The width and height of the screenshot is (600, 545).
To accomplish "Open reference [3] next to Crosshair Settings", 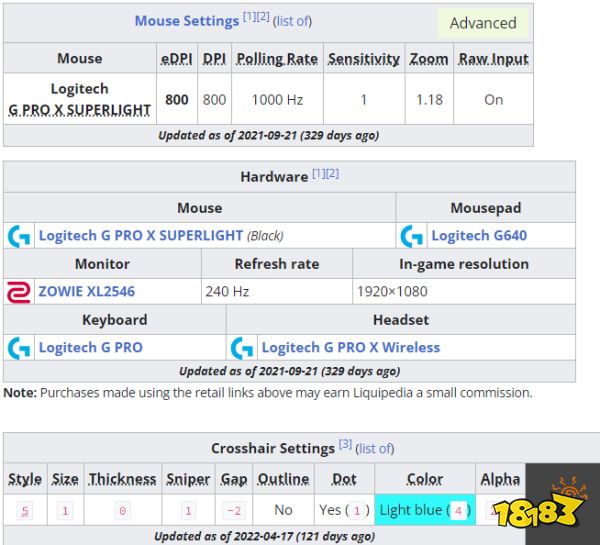I will pos(345,444).
